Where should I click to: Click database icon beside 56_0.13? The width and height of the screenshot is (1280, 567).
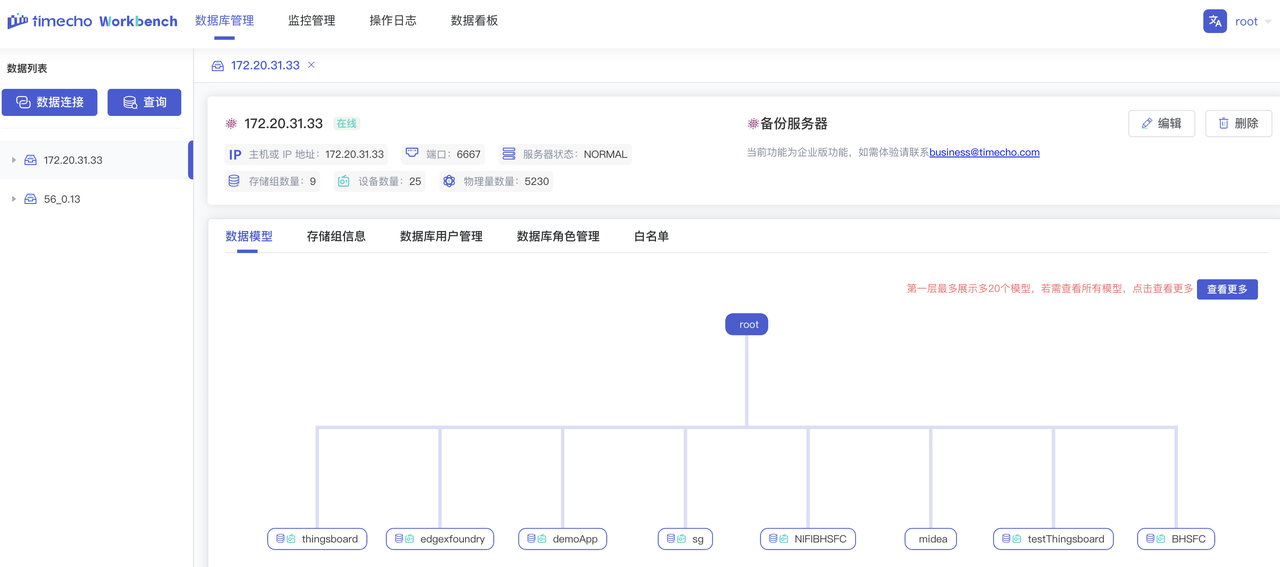pyautogui.click(x=31, y=199)
